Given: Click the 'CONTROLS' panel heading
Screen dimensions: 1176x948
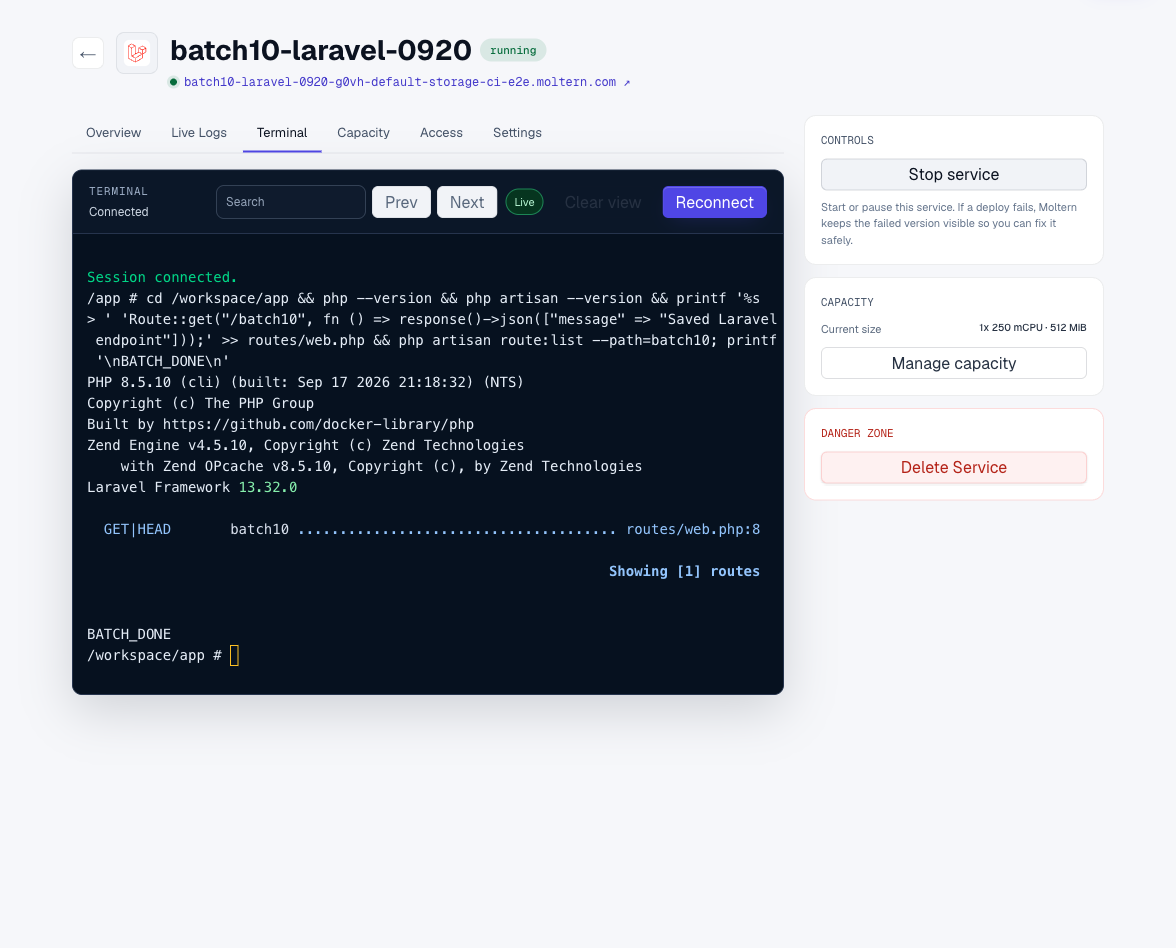Looking at the screenshot, I should (x=847, y=140).
